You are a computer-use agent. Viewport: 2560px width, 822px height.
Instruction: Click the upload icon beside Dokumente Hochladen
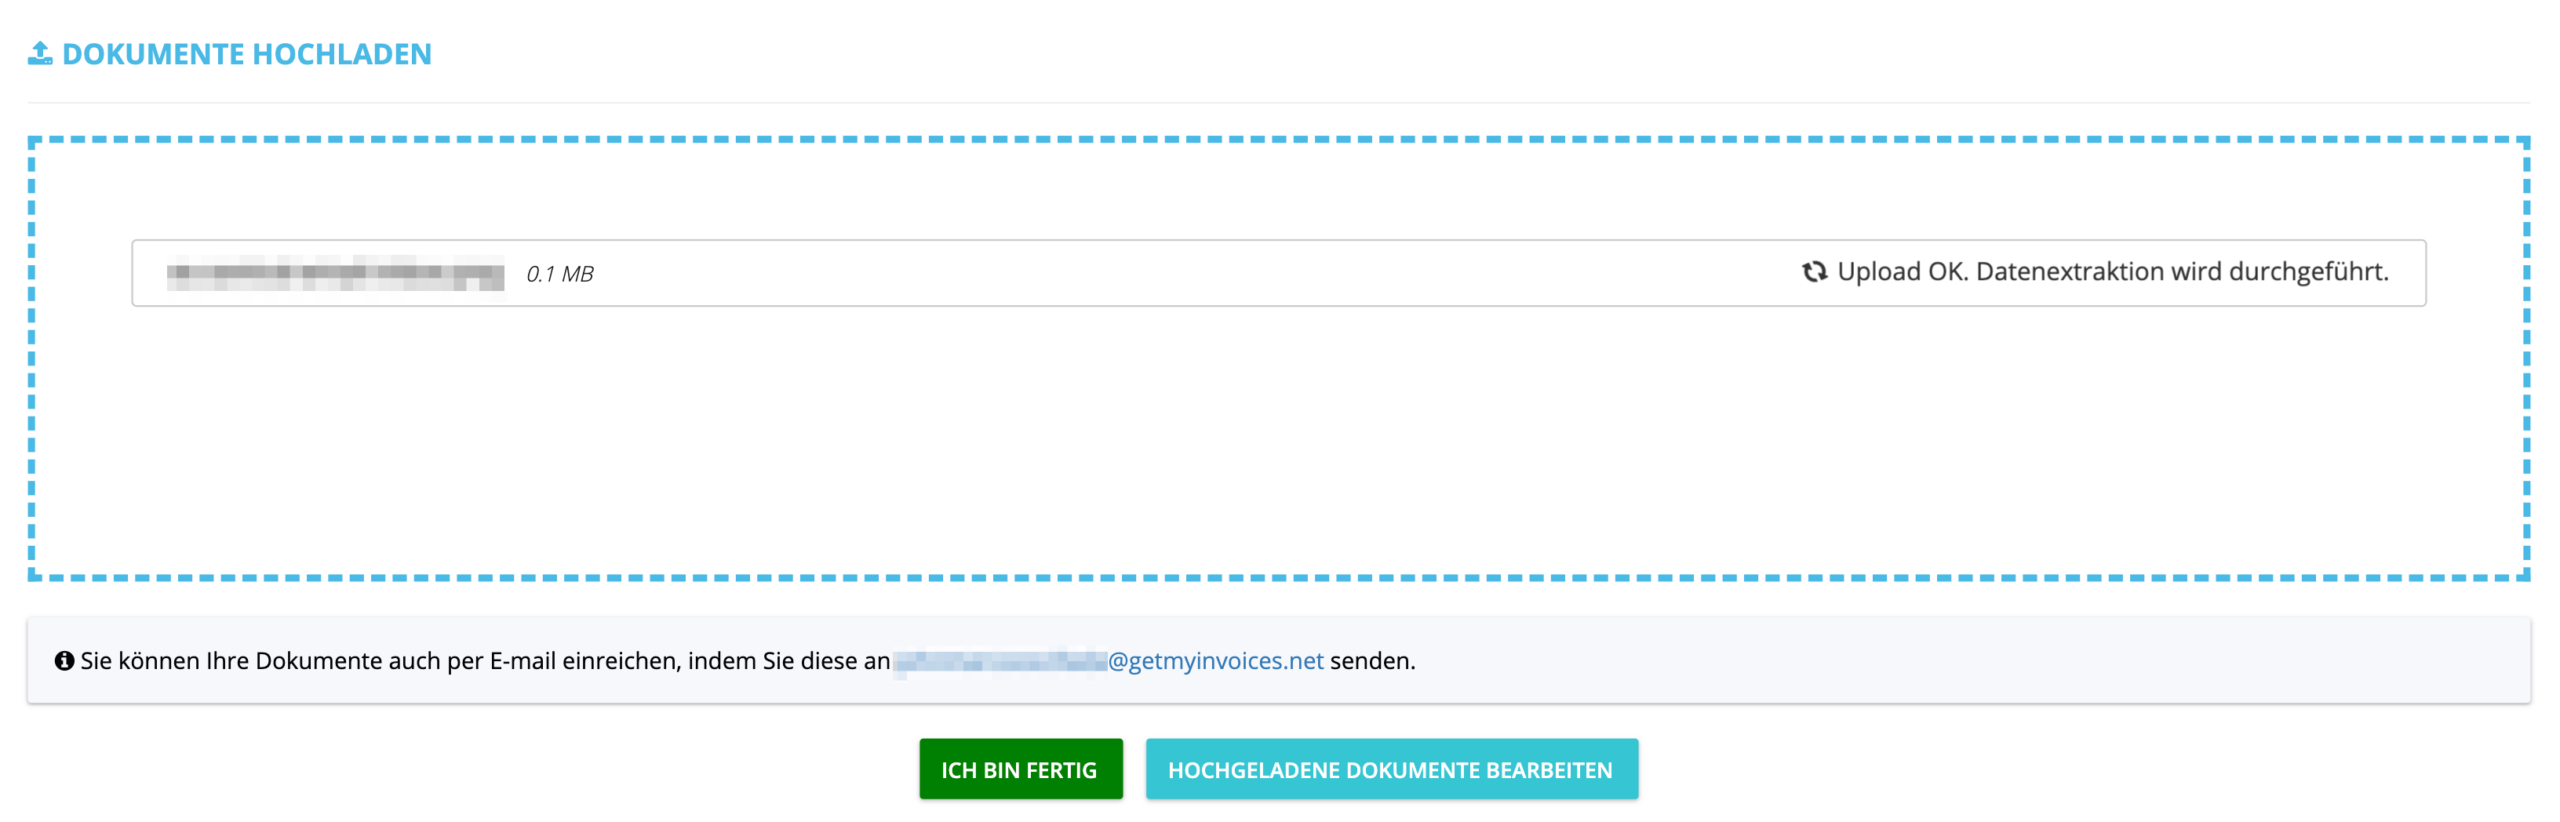[x=40, y=53]
